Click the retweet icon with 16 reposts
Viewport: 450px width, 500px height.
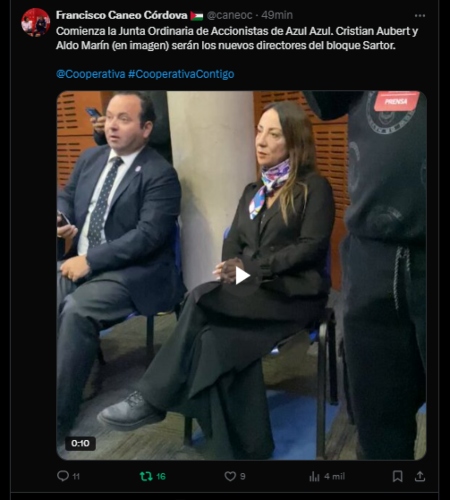146,476
